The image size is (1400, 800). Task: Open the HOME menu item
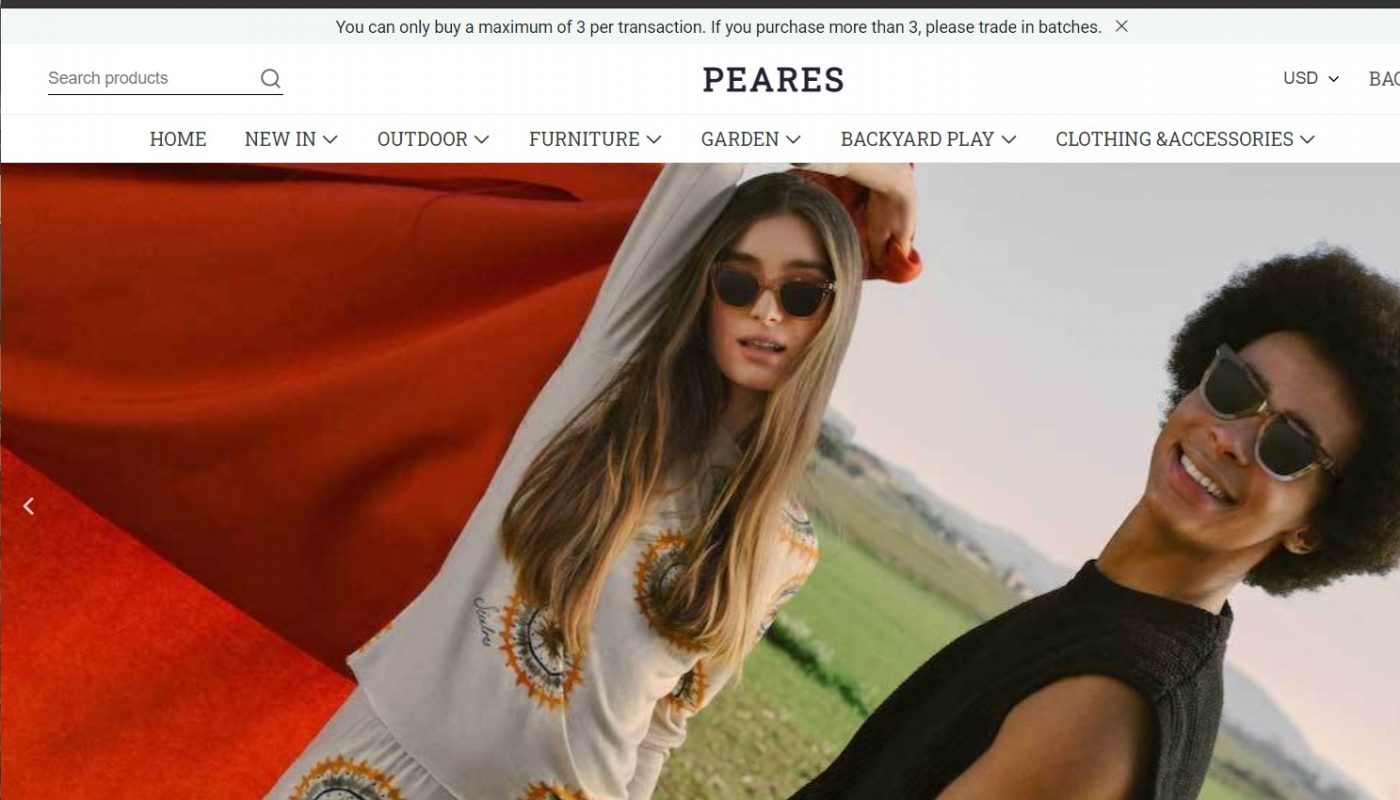pos(178,139)
